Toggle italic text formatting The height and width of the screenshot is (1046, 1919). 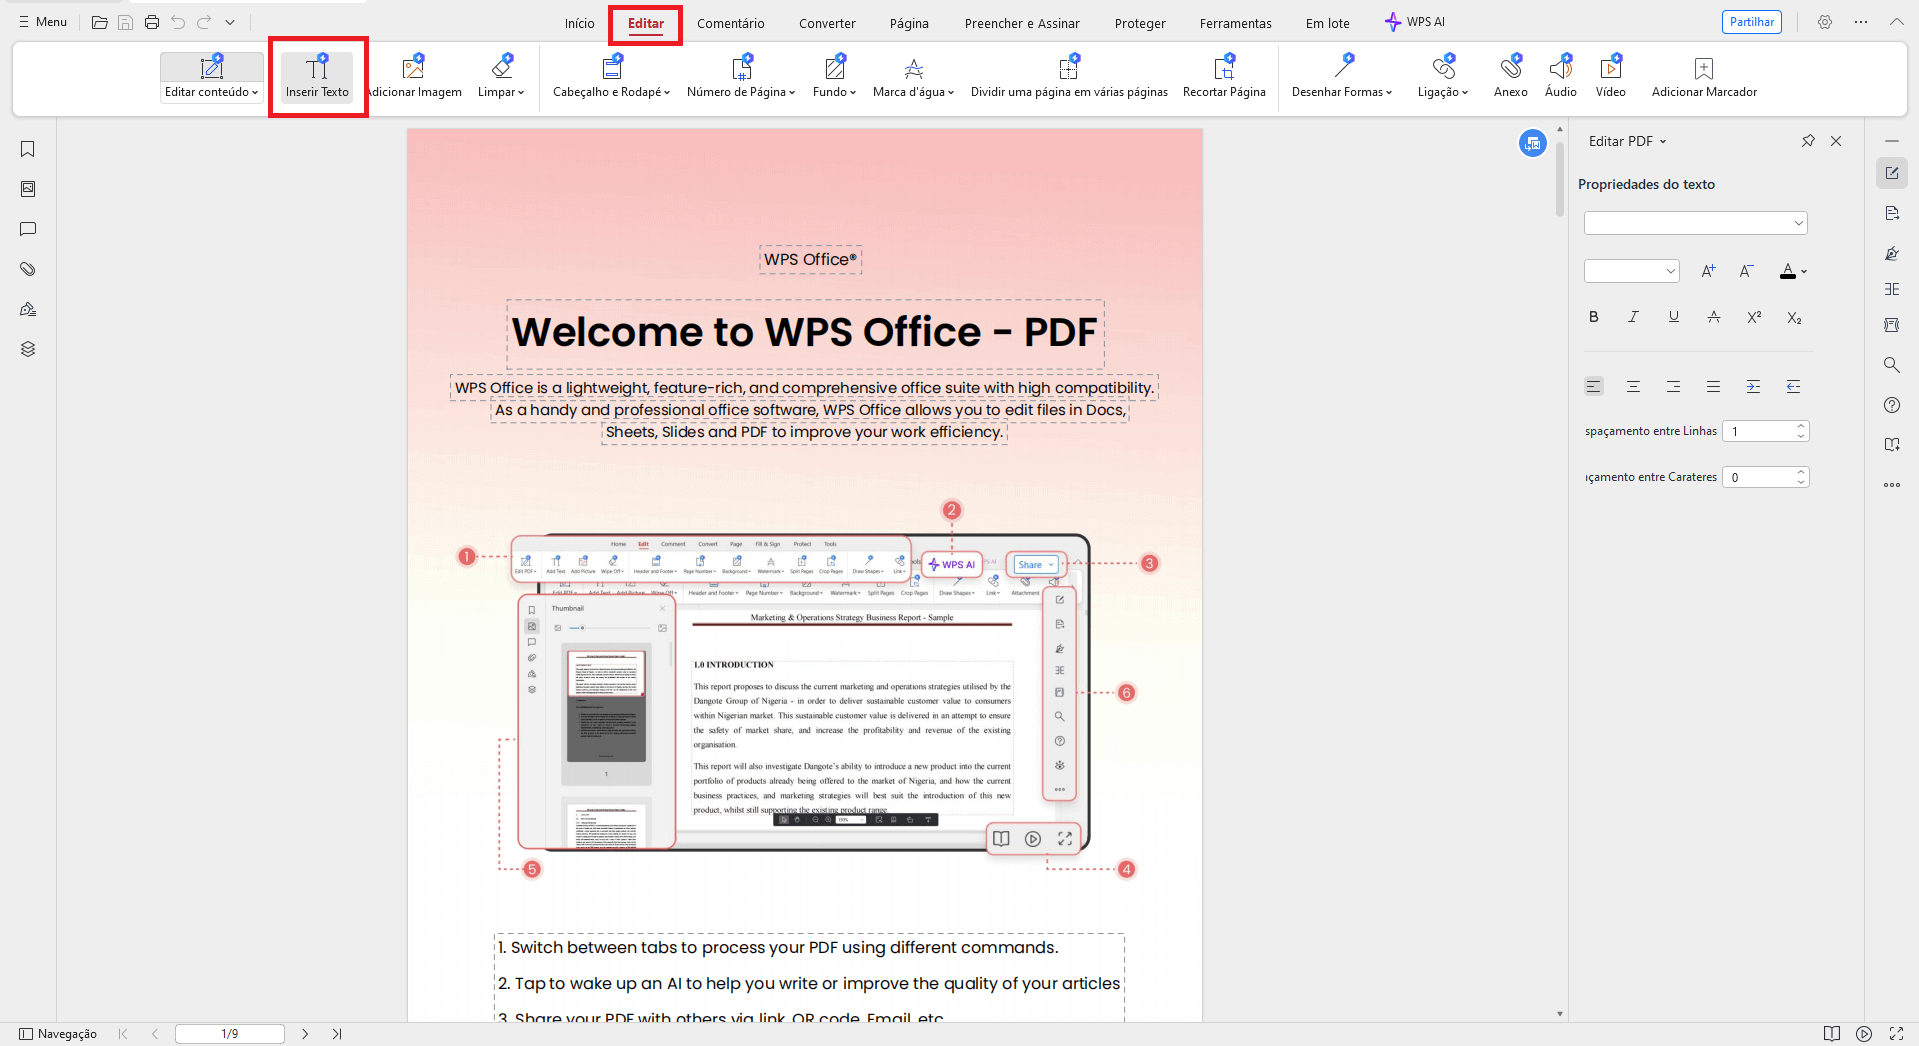pyautogui.click(x=1633, y=317)
